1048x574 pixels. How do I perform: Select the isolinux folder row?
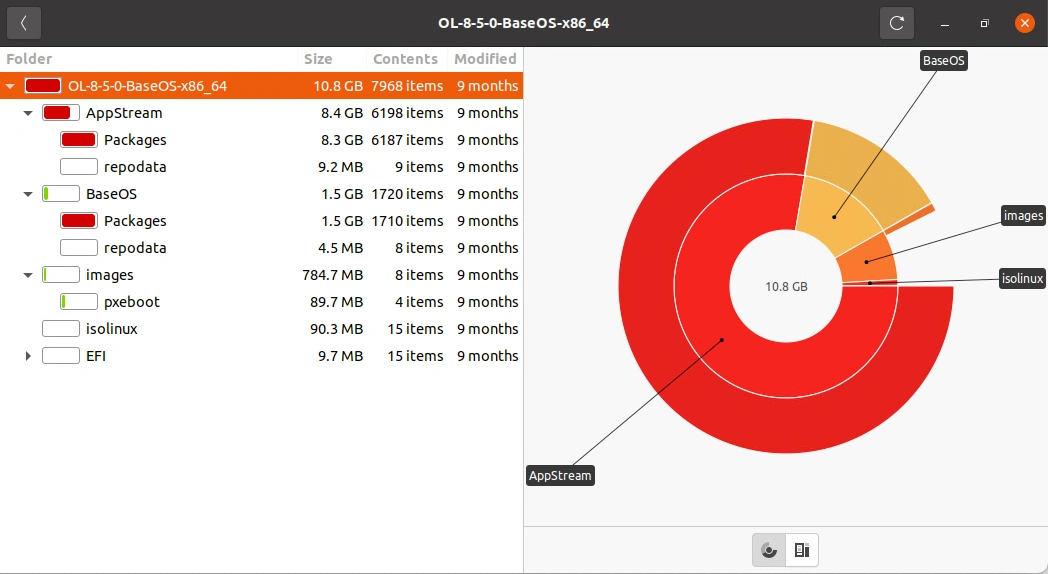(x=261, y=329)
